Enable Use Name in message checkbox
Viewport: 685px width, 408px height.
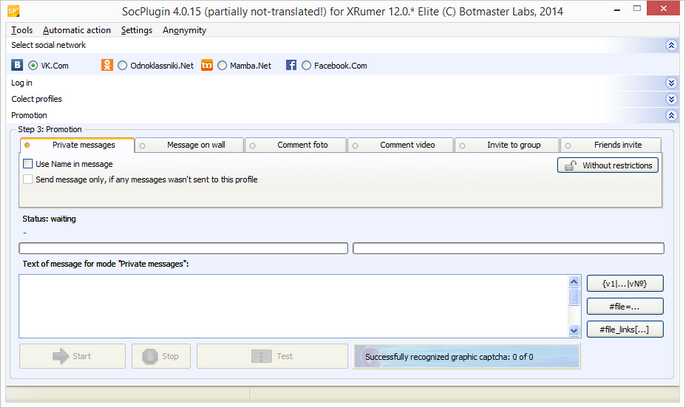click(x=28, y=164)
